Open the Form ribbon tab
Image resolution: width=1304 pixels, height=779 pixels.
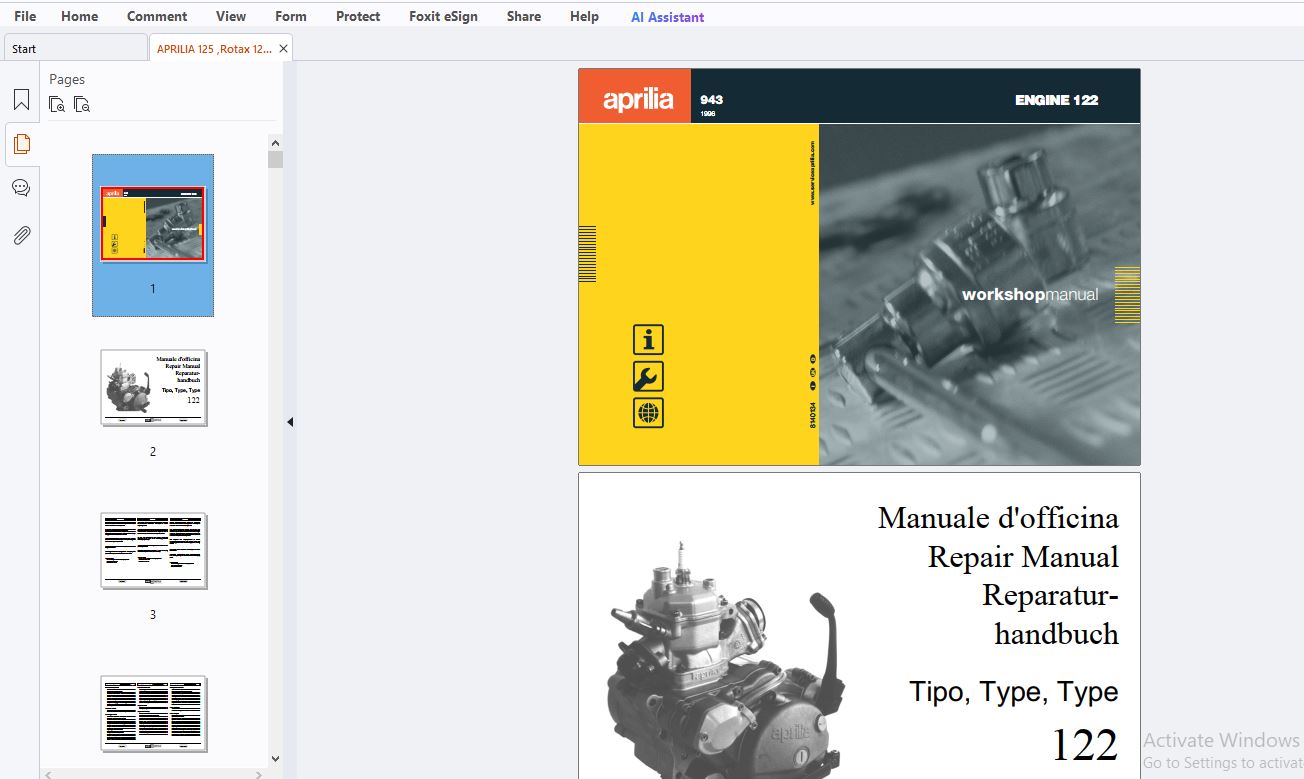tap(291, 16)
